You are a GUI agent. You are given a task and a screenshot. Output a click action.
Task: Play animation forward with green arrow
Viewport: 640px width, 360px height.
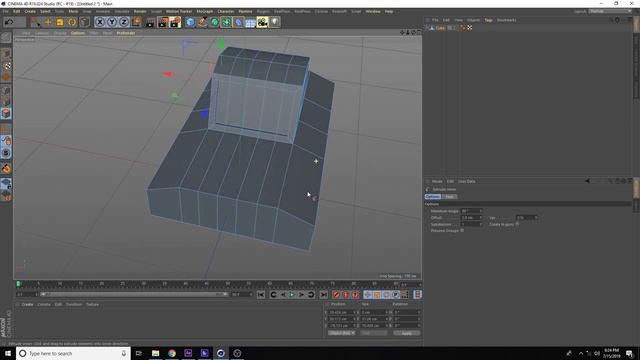coord(292,295)
